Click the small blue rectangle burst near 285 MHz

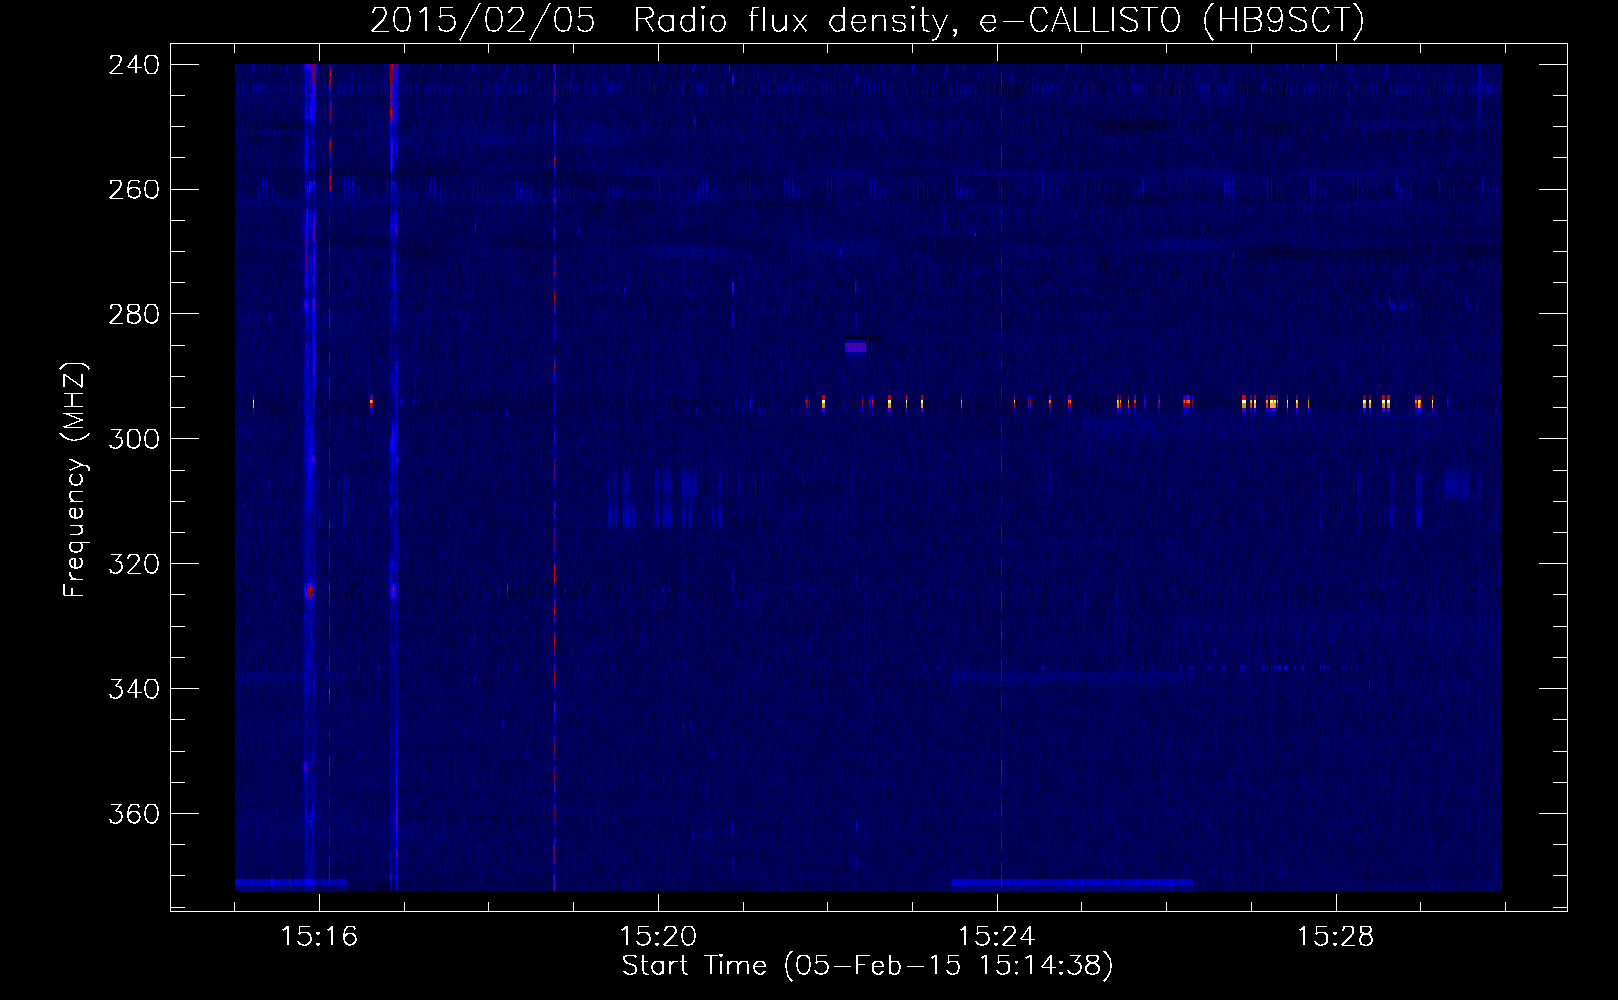click(x=855, y=347)
